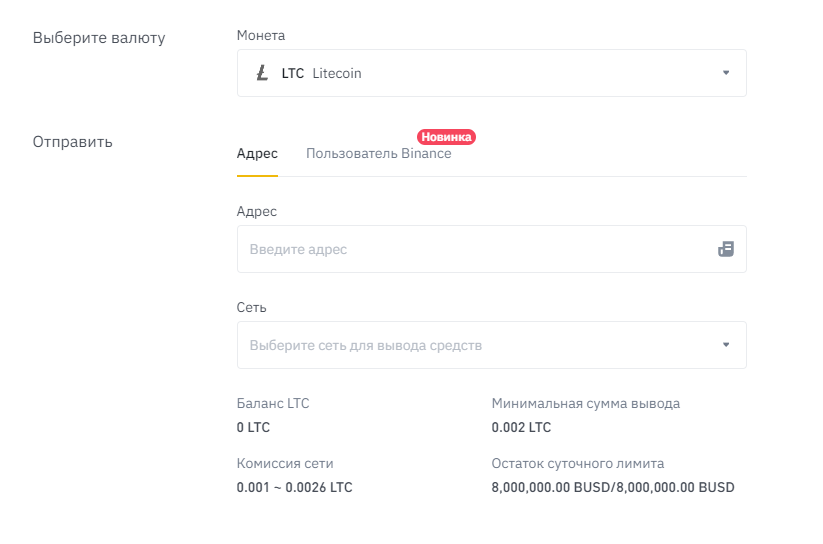
Task: Switch to the Адрес tab
Action: pos(257,153)
